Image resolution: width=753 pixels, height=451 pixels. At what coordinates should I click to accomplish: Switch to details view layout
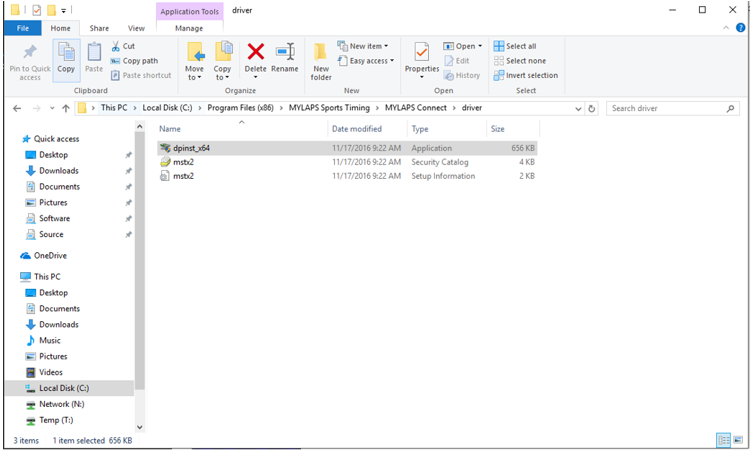[x=723, y=440]
